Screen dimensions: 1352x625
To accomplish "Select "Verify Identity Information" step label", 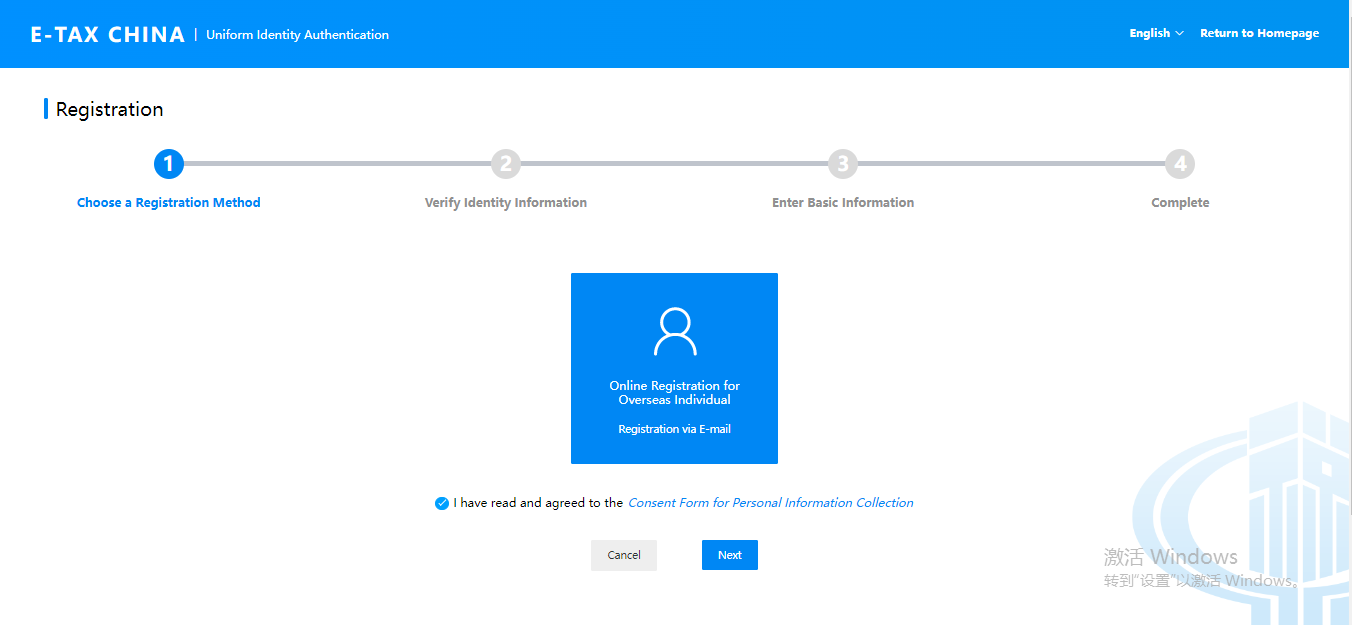I will point(506,203).
